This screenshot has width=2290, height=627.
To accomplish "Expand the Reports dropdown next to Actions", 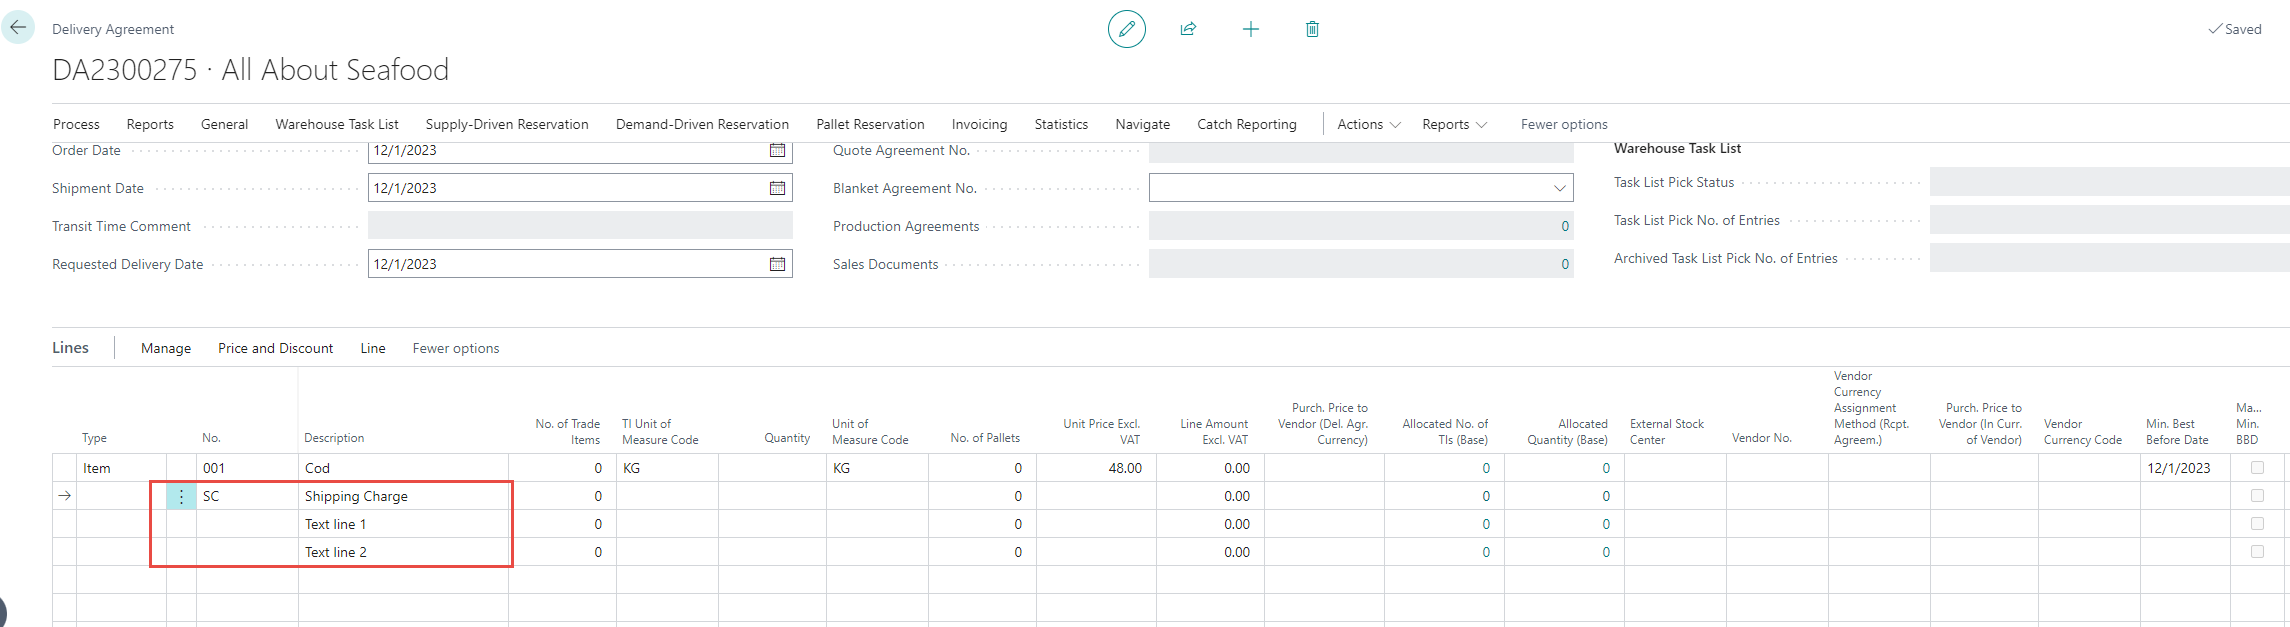I will (x=1454, y=124).
